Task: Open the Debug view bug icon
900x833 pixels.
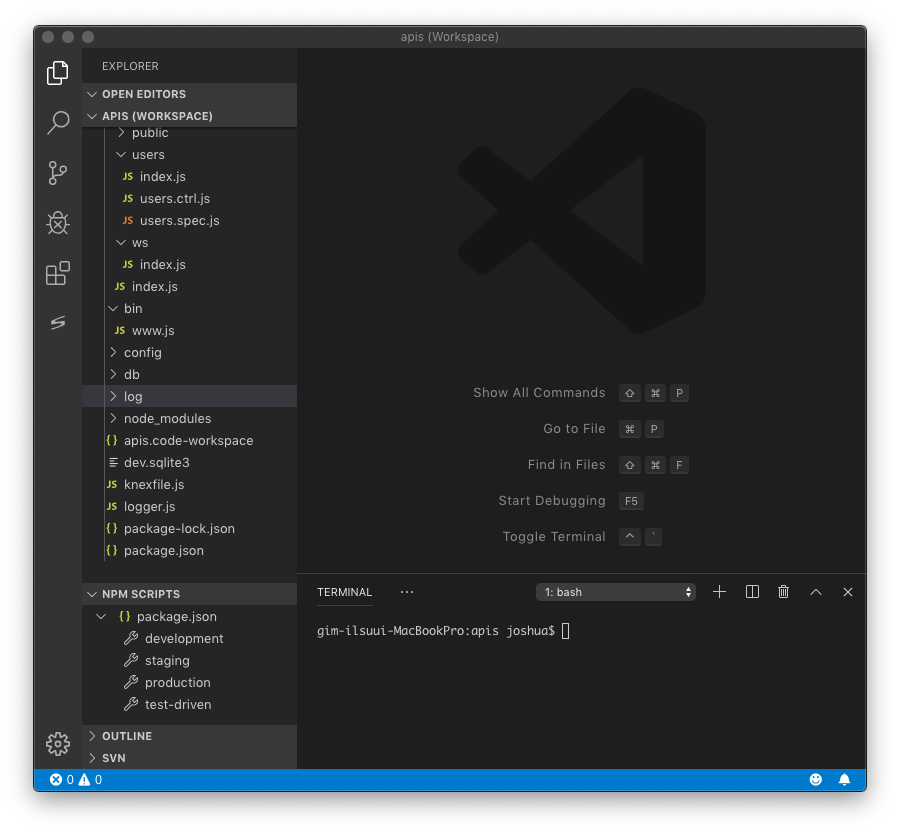Action: point(57,223)
